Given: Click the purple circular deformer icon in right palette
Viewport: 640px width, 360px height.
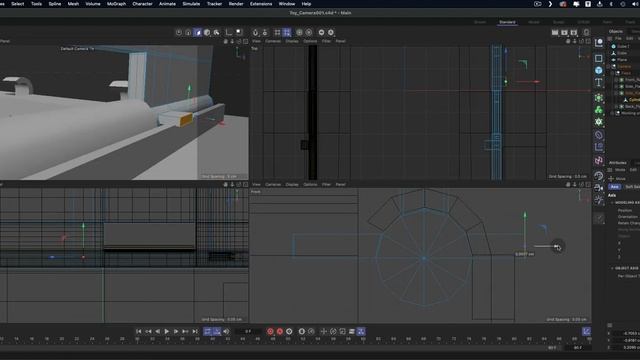Looking at the screenshot, I should pos(599,135).
